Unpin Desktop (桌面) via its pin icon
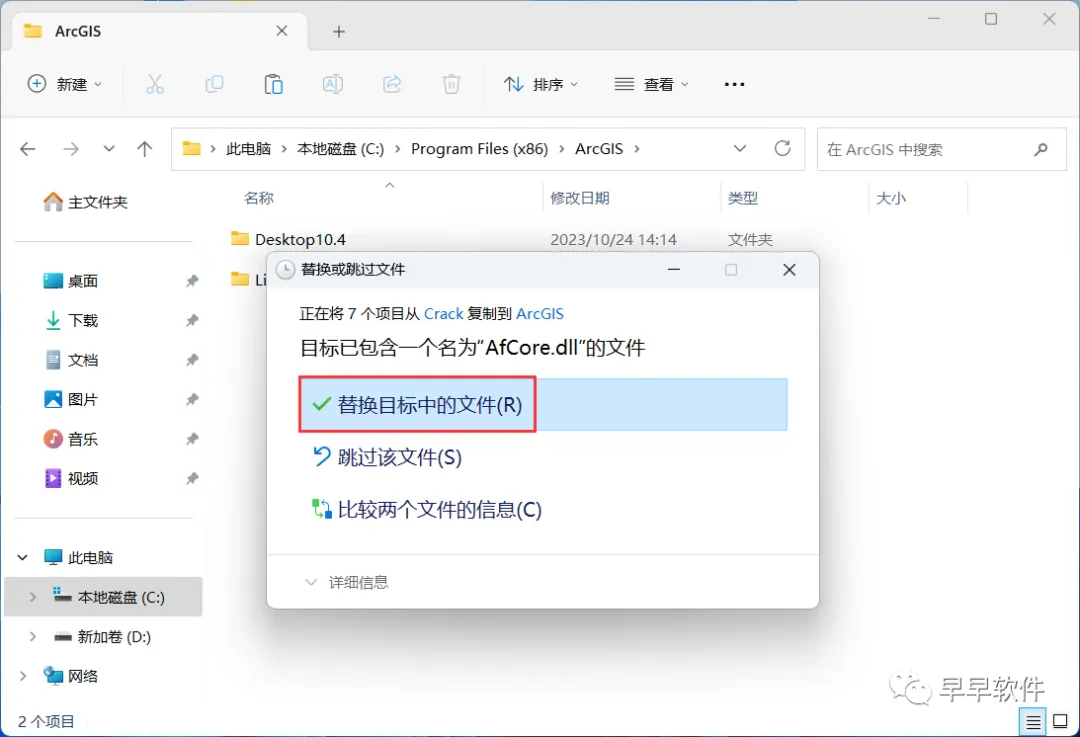The width and height of the screenshot is (1080, 737). tap(192, 281)
